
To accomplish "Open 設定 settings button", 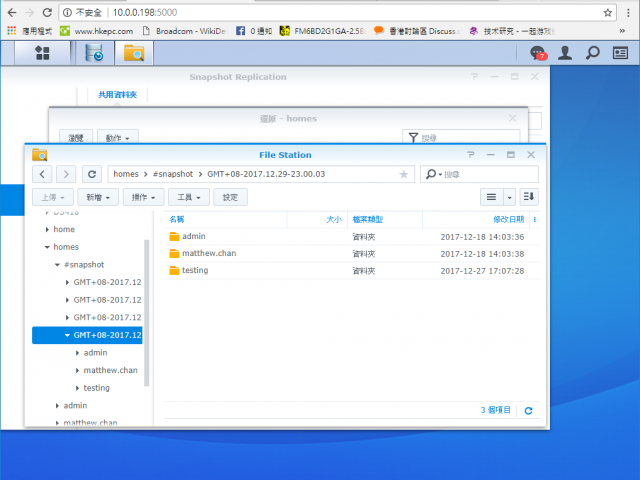I will 230,197.
